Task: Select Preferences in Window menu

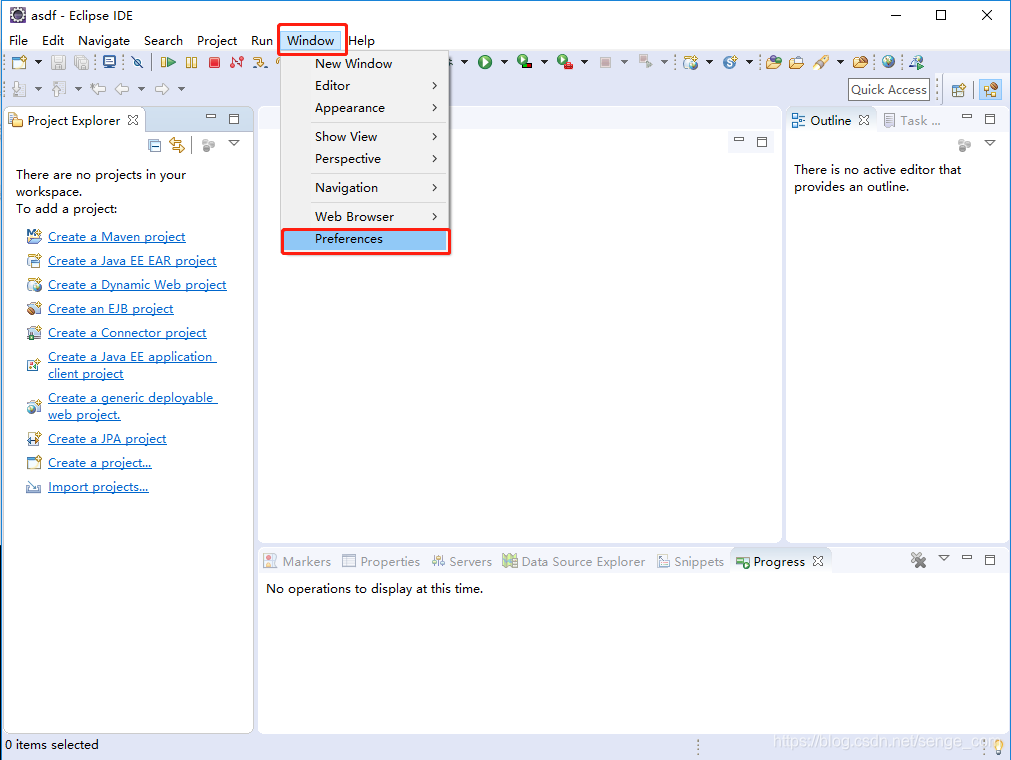Action: [366, 239]
